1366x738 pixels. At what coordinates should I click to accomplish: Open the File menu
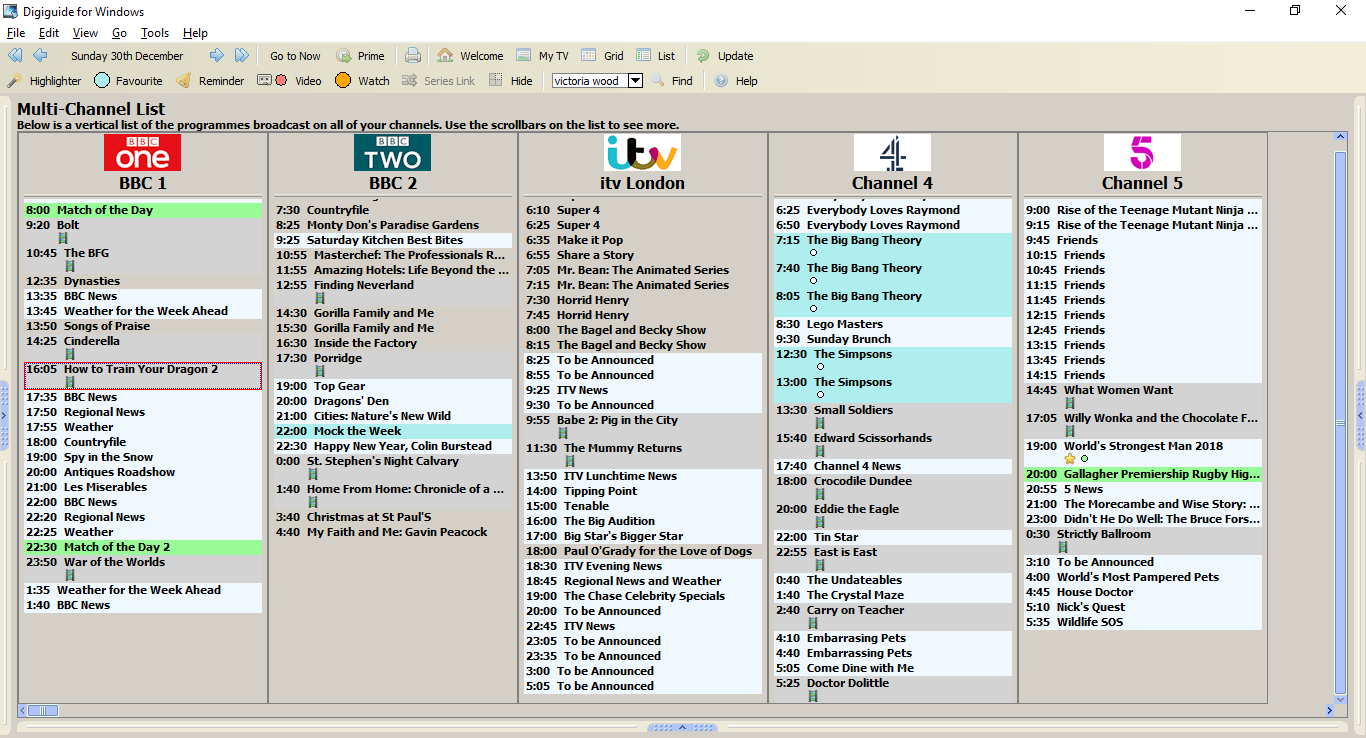16,33
